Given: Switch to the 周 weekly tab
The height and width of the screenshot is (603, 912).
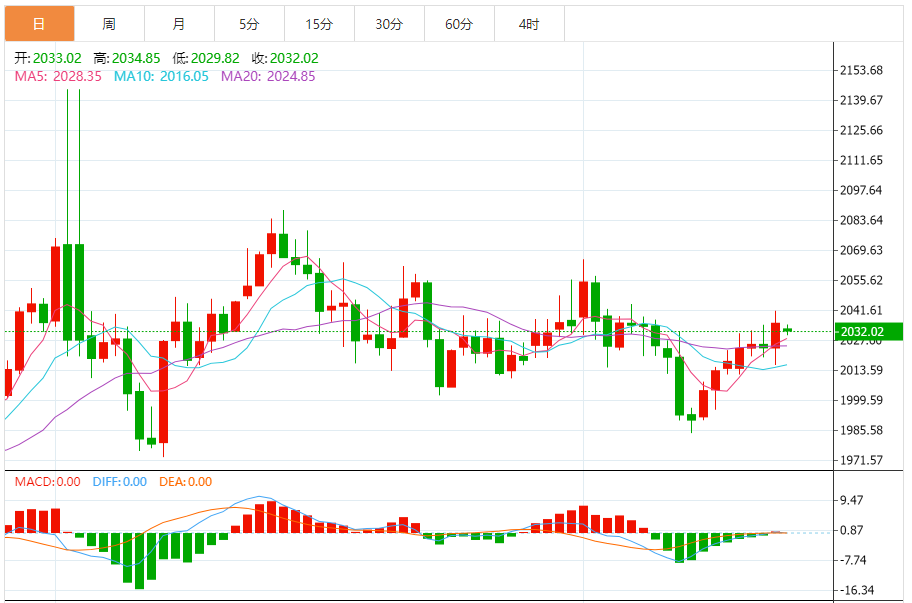Looking at the screenshot, I should point(109,24).
